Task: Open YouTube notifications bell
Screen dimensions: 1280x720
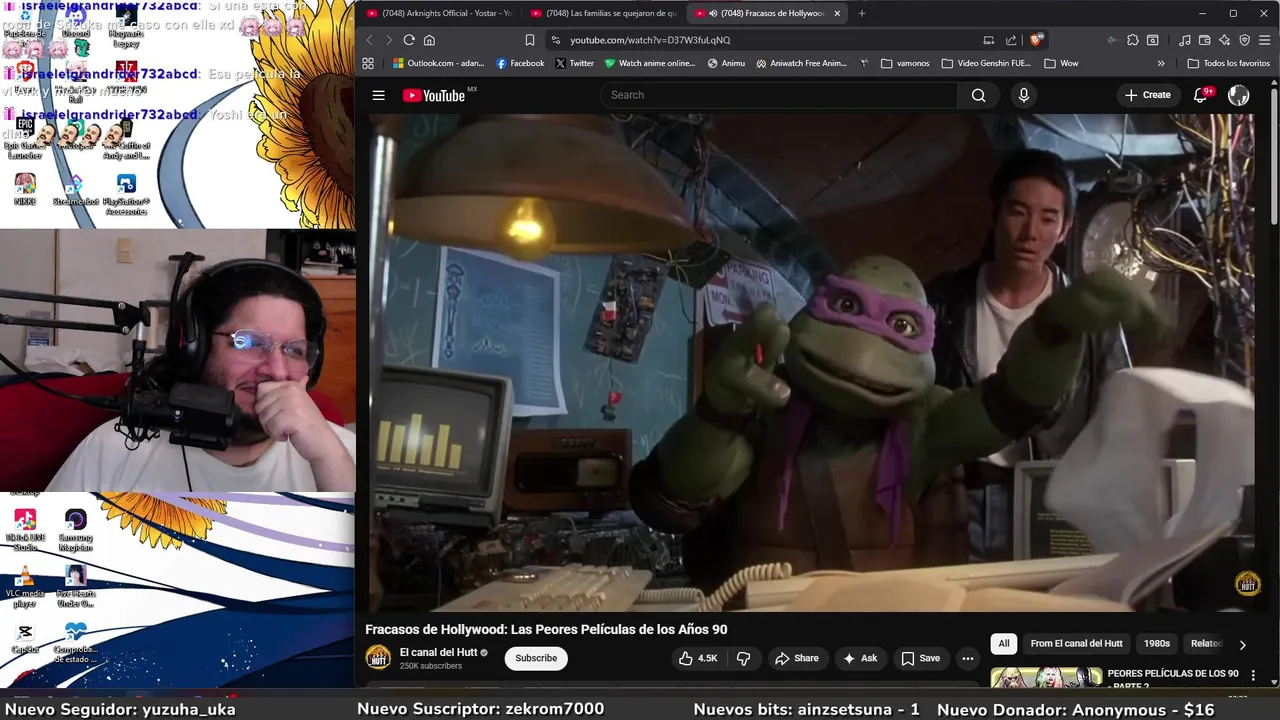Action: 1200,95
